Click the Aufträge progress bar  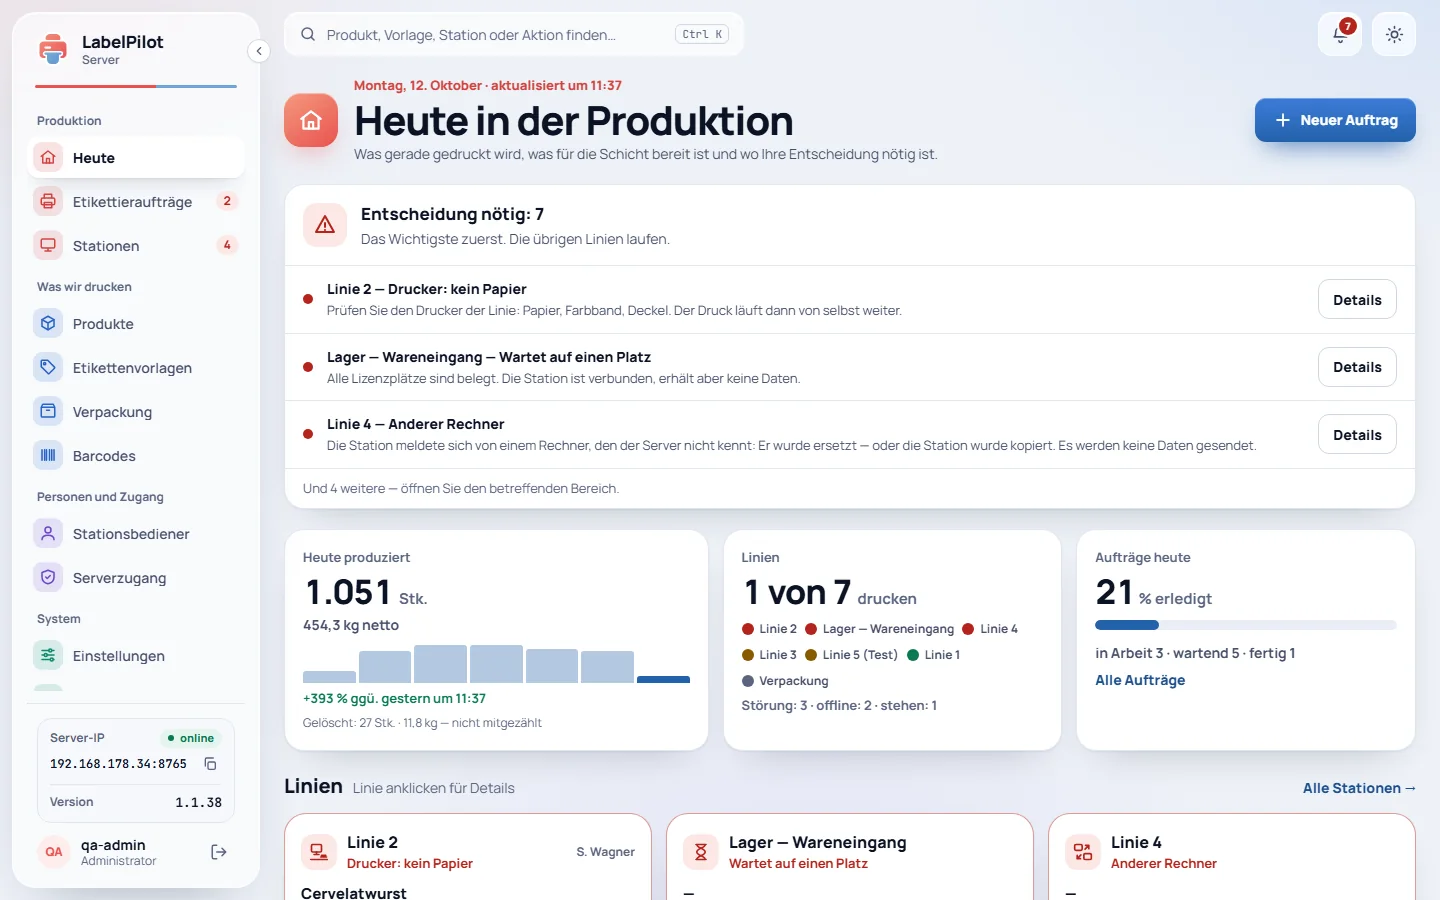[1245, 625]
